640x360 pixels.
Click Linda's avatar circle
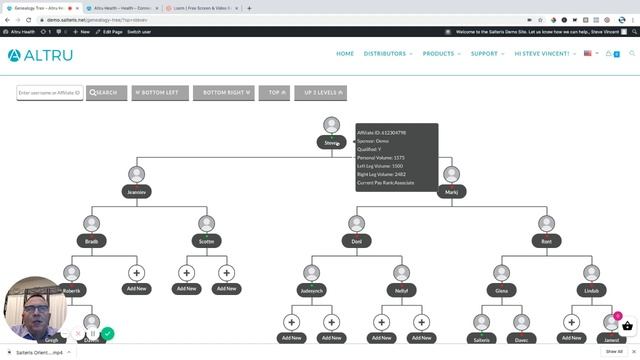coord(591,273)
